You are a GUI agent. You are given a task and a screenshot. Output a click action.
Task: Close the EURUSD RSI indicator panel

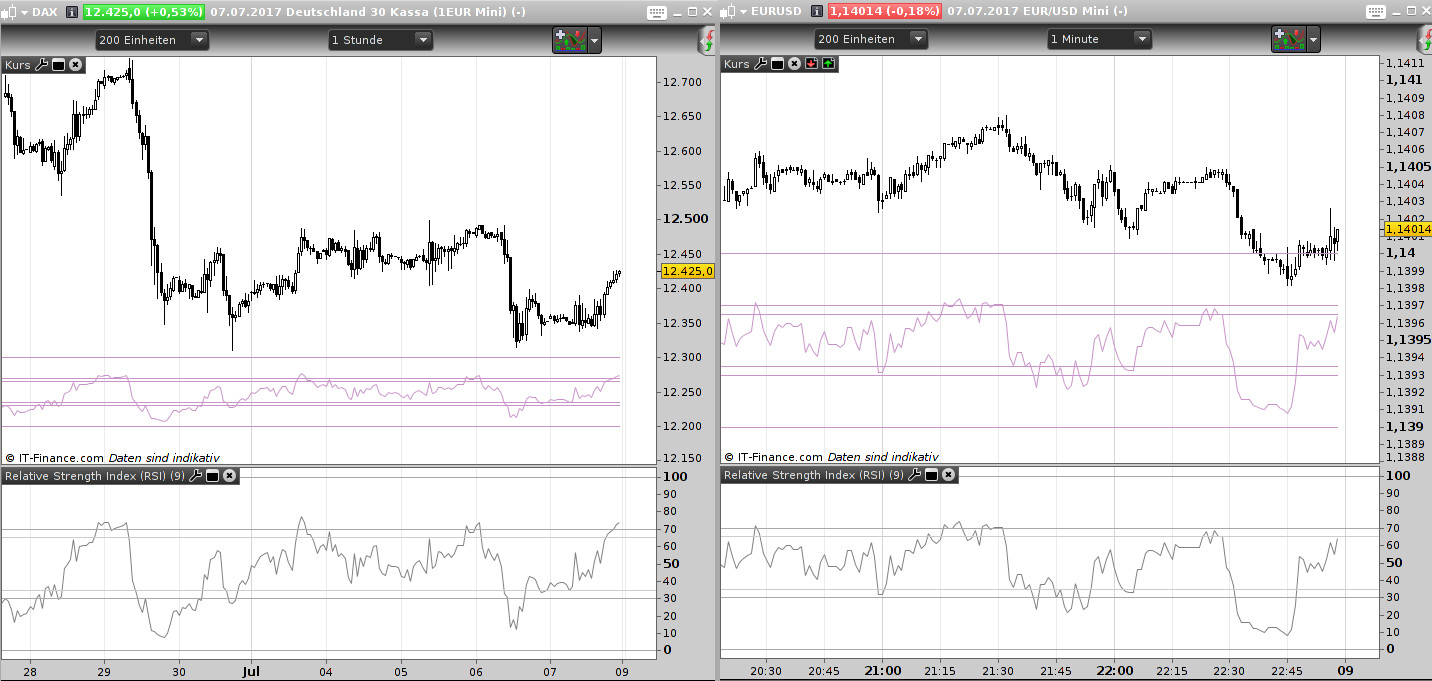(948, 475)
